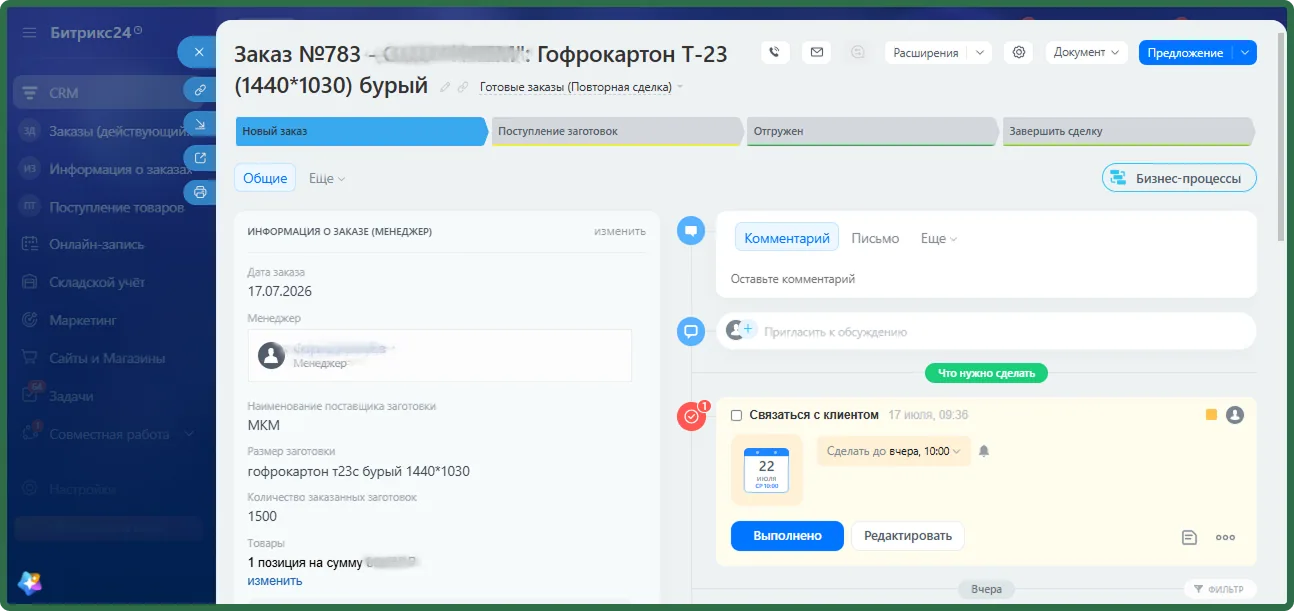Click the Редактировать button
Viewport: 1294px width, 611px height.
[x=908, y=536]
